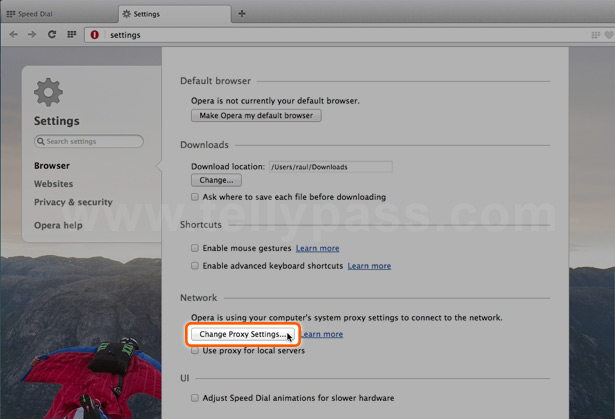The height and width of the screenshot is (419, 615).
Task: Click the Download location path field
Action: [331, 167]
